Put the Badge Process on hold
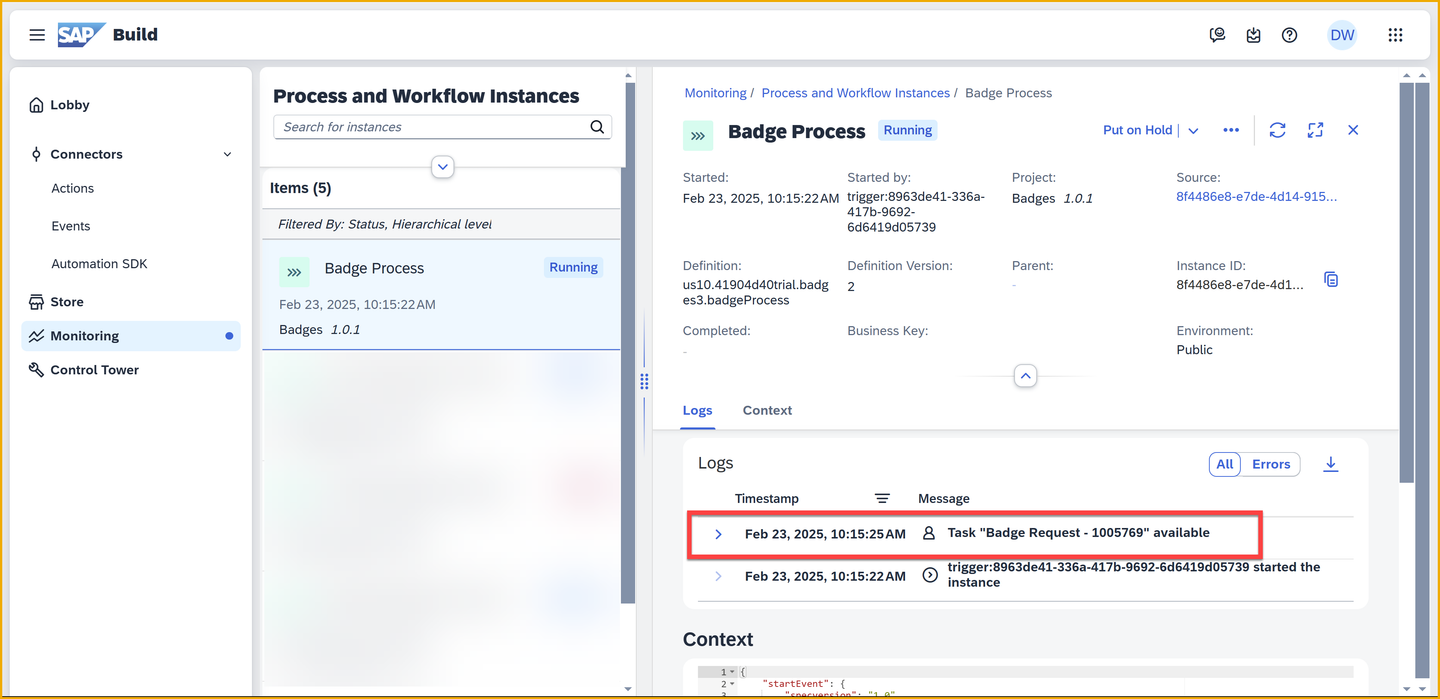Viewport: 1440px width, 699px height. (x=1137, y=131)
